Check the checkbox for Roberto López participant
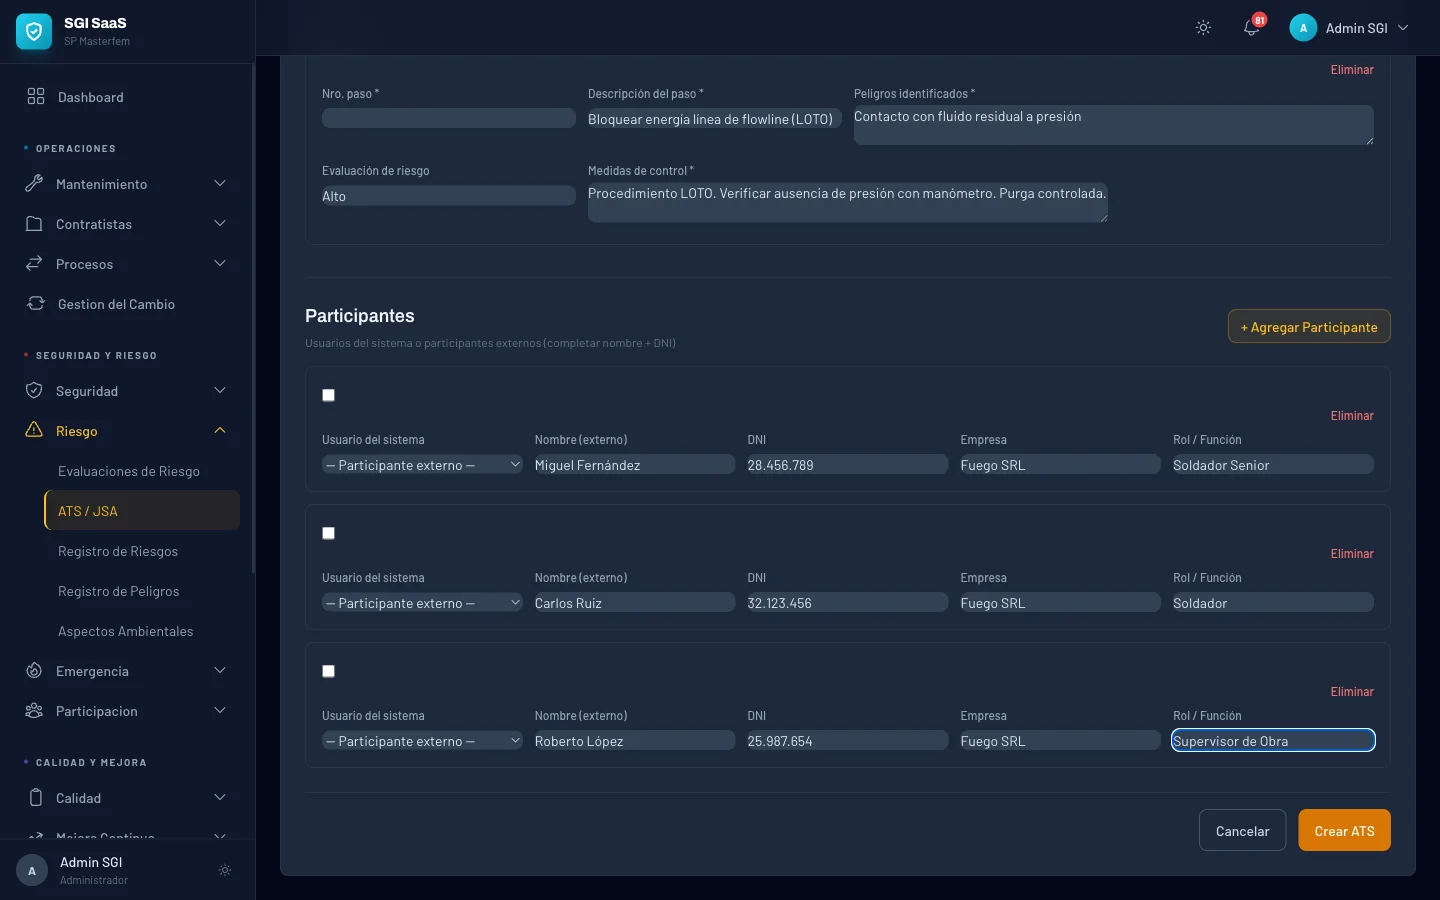This screenshot has height=900, width=1440. 328,671
